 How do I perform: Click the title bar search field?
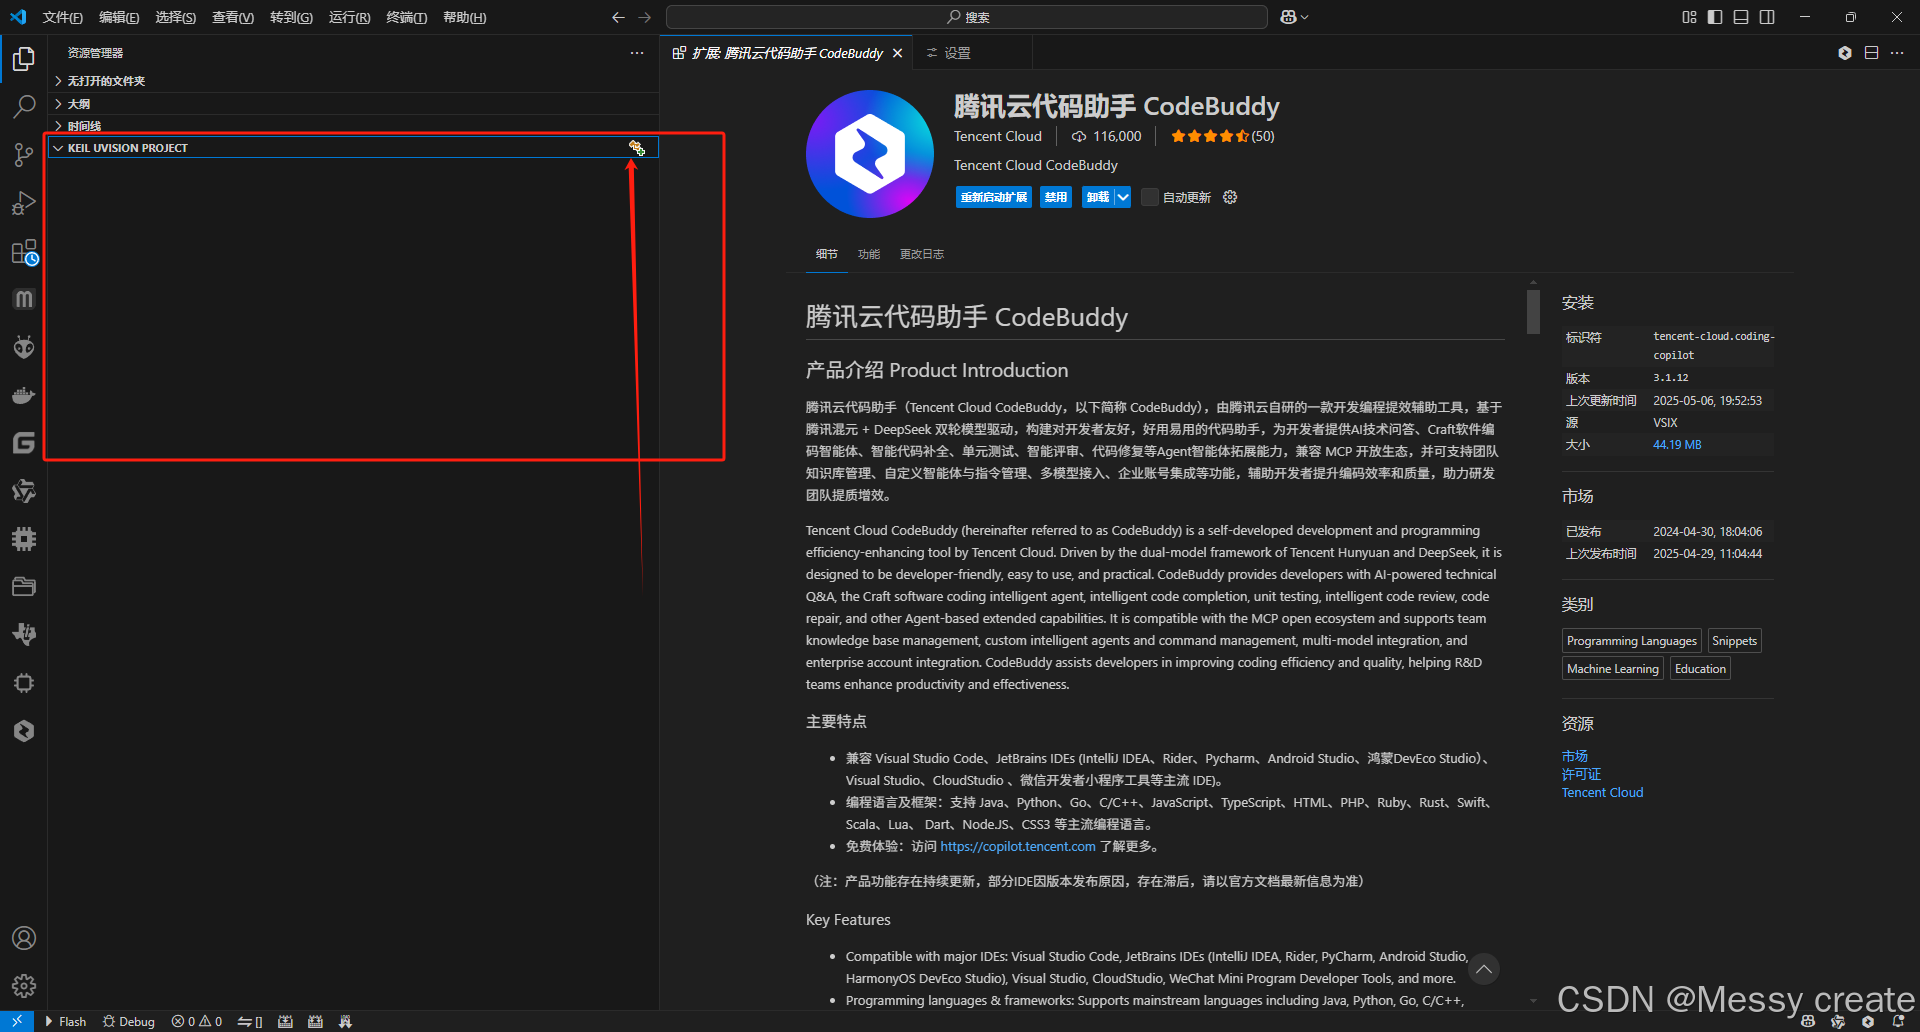967,17
